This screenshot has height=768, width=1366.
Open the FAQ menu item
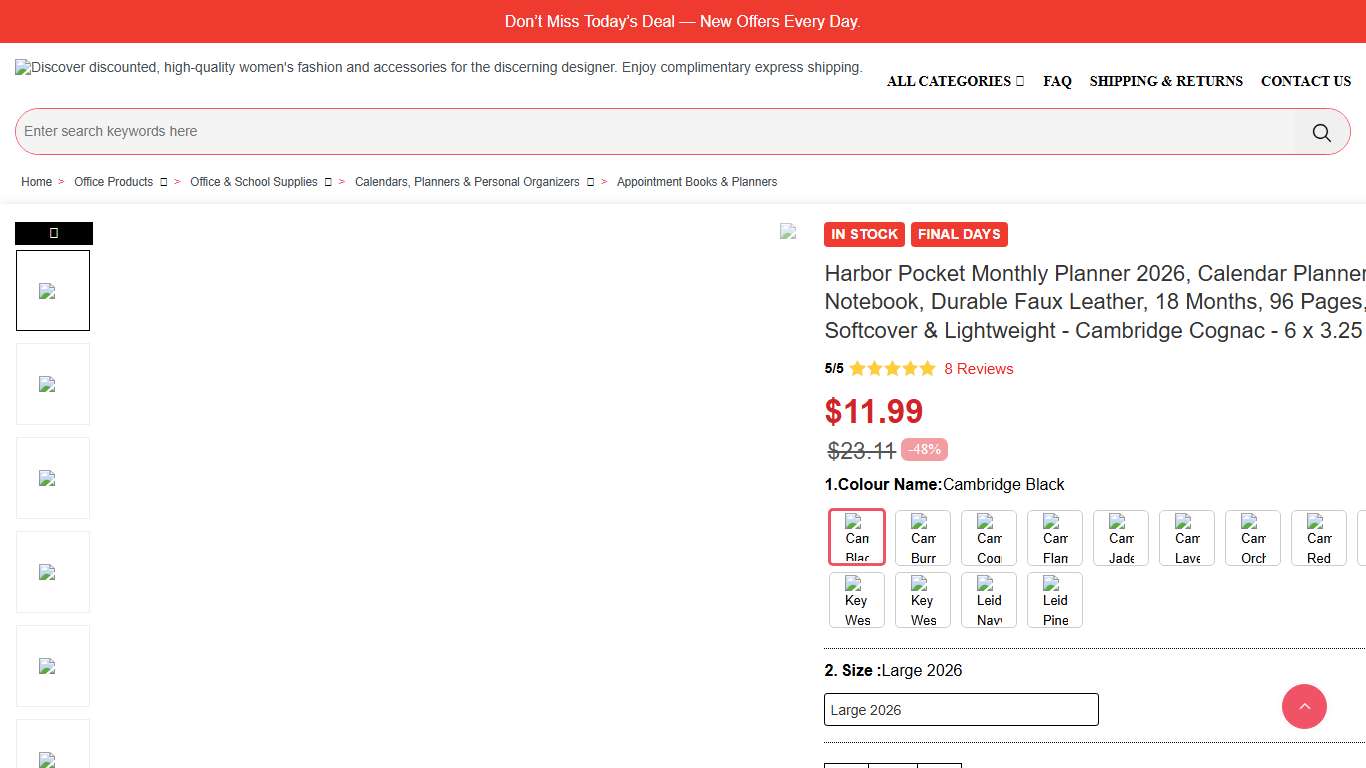(1057, 81)
